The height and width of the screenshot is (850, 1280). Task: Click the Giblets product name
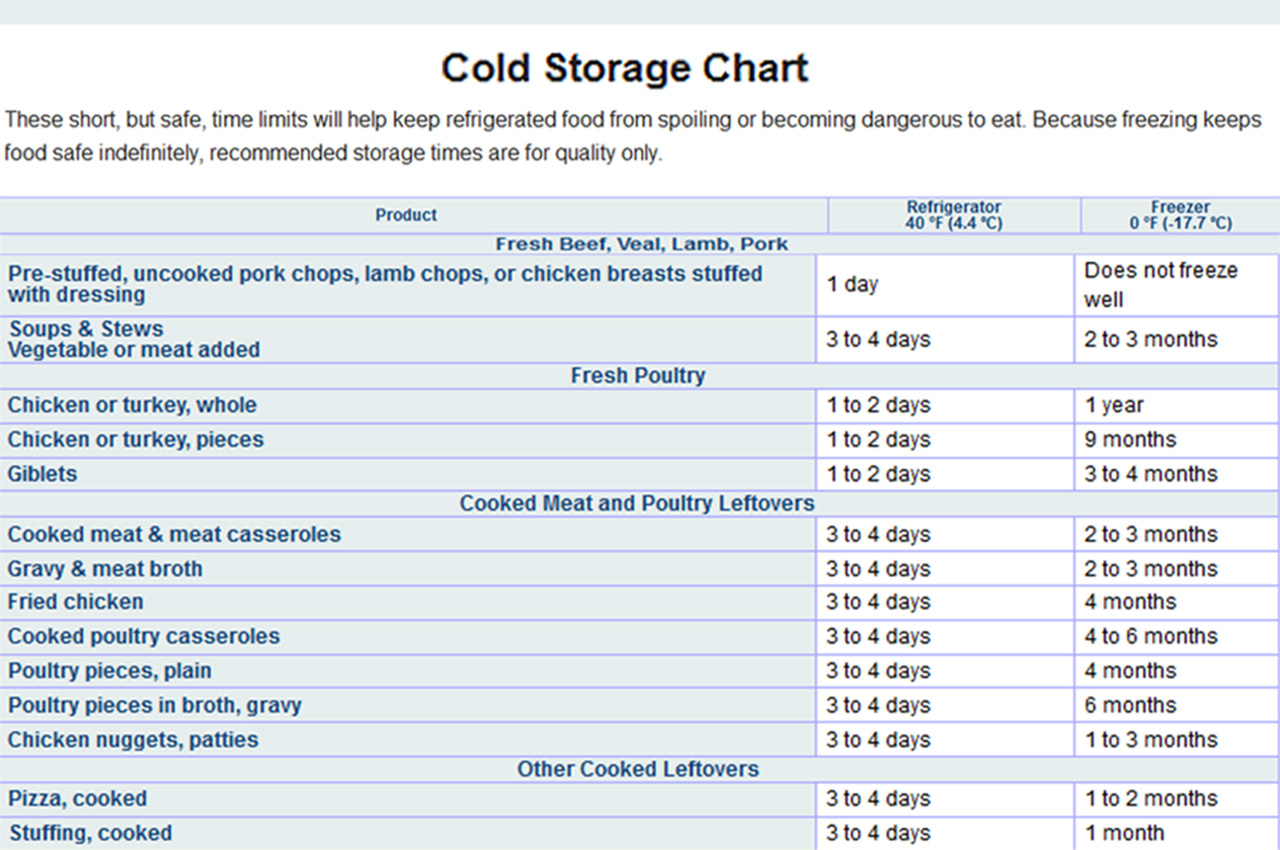click(42, 474)
